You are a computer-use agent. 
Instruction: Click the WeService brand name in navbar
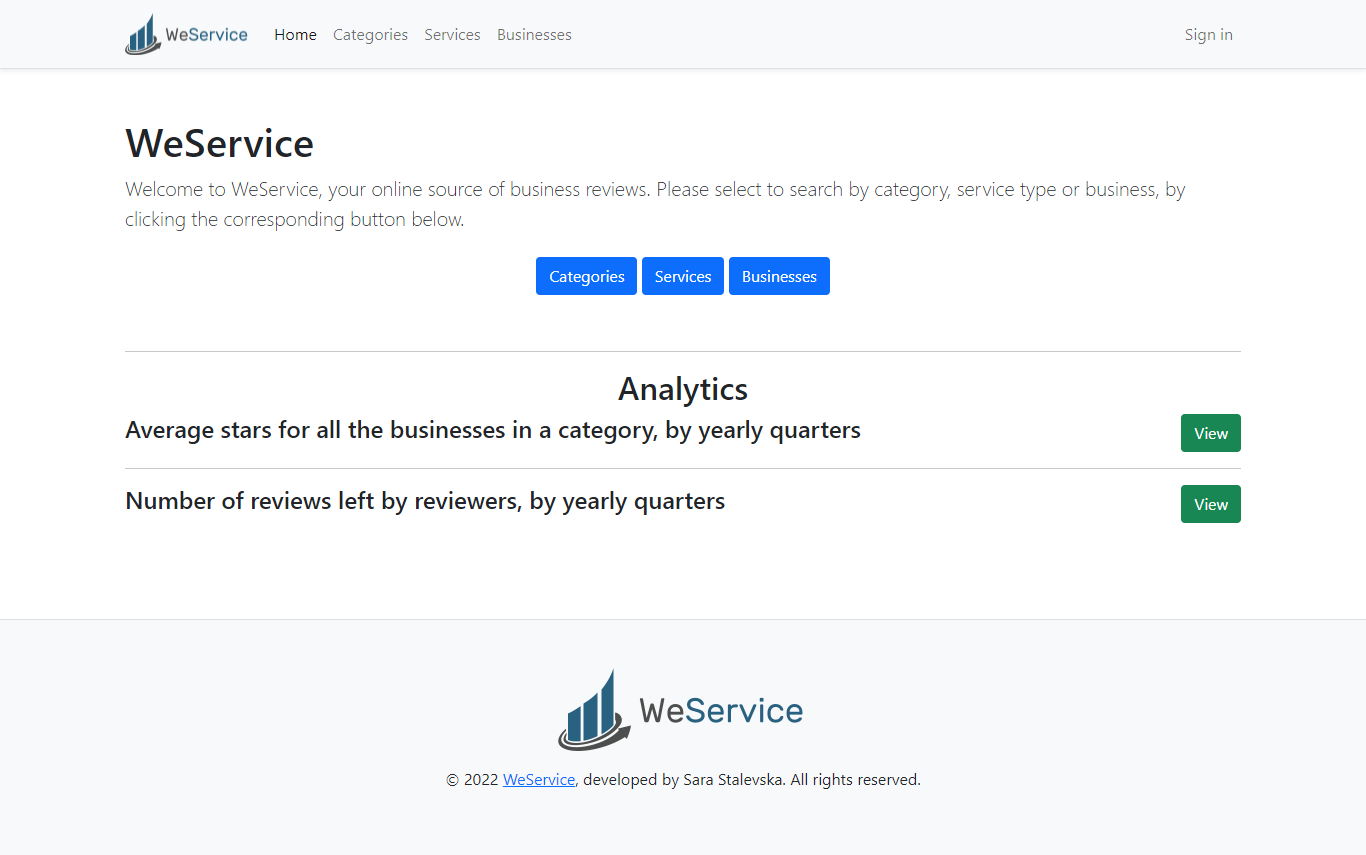(207, 35)
